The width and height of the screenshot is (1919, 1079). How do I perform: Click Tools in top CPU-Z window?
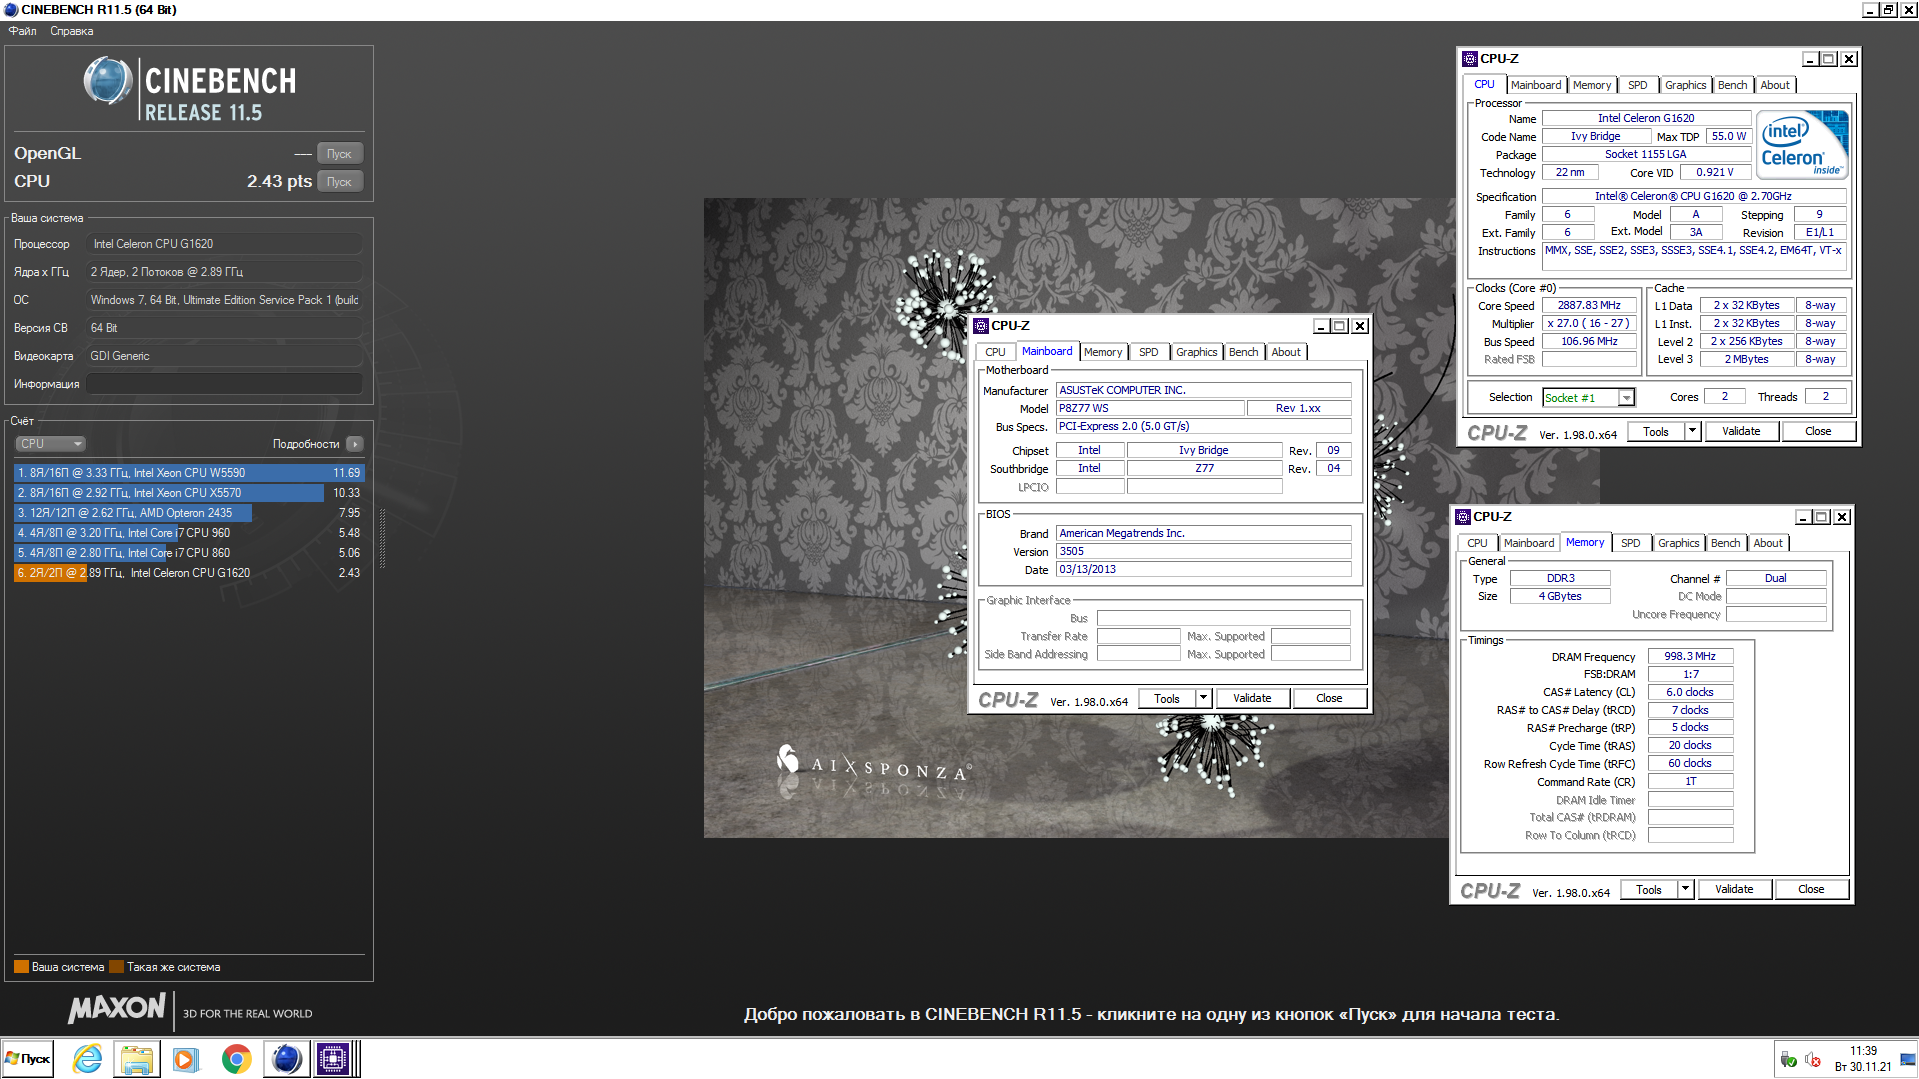[x=1656, y=432]
